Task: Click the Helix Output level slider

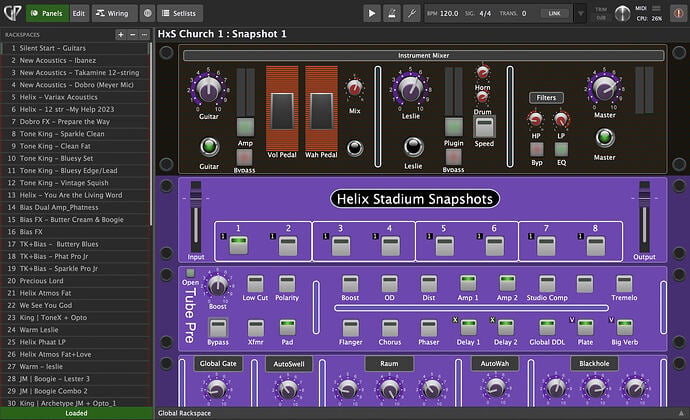Action: 644,216
